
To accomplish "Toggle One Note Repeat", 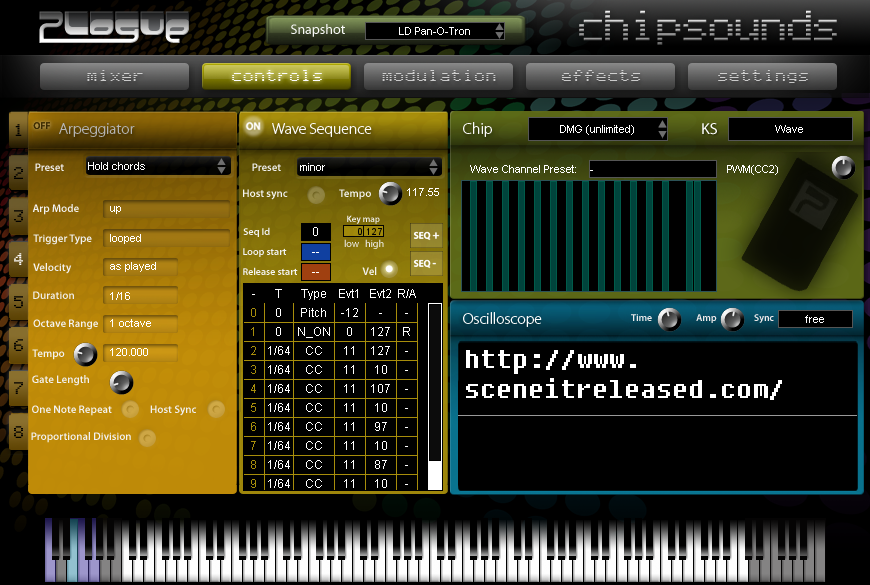I will tap(130, 410).
